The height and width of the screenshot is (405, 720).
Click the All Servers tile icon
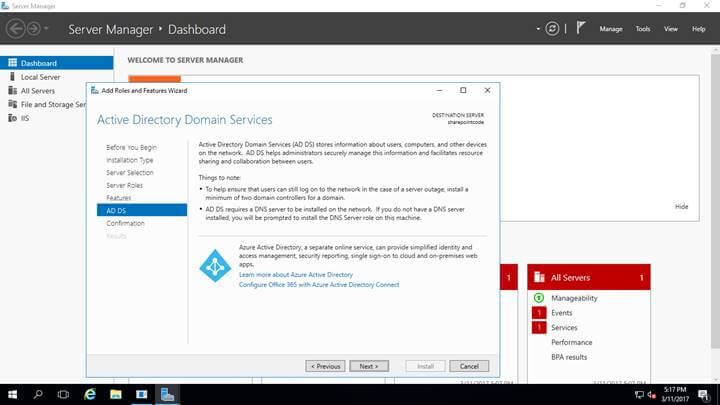pyautogui.click(x=539, y=277)
